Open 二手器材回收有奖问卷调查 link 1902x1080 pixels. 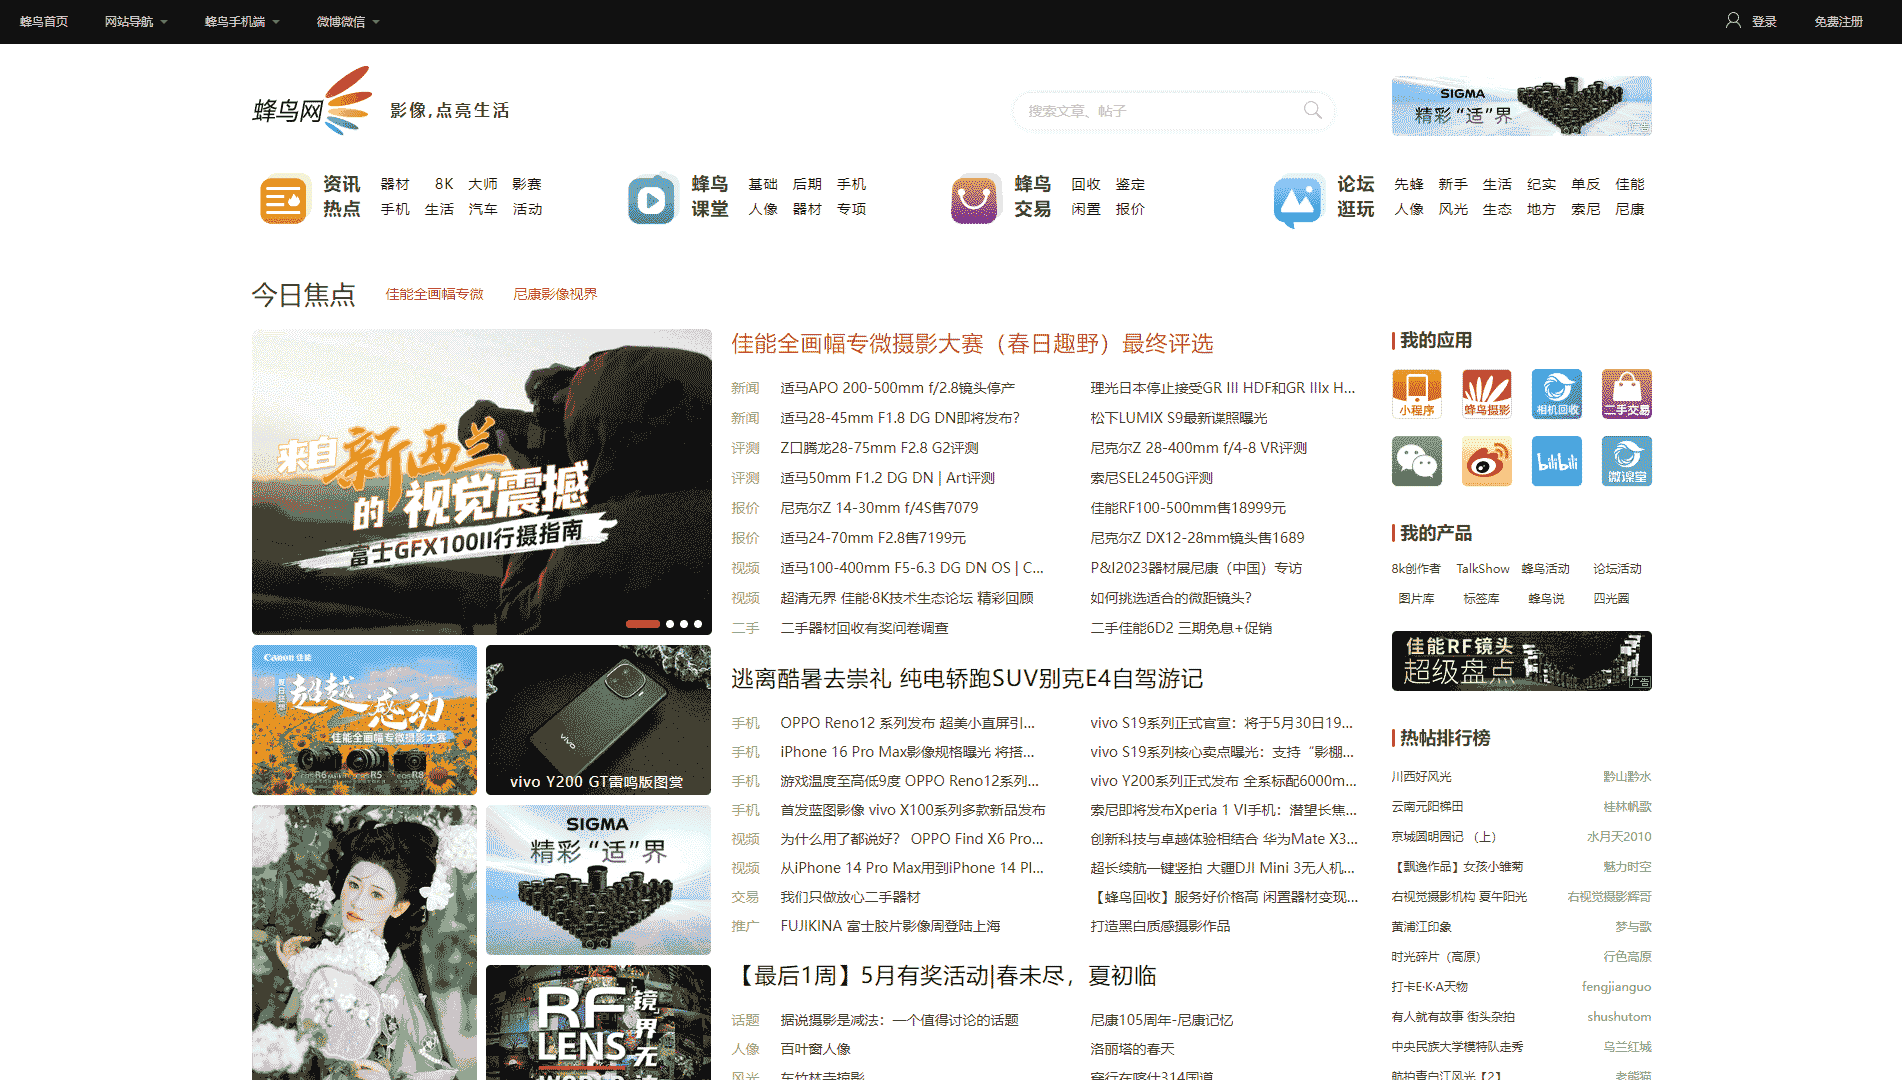(864, 628)
